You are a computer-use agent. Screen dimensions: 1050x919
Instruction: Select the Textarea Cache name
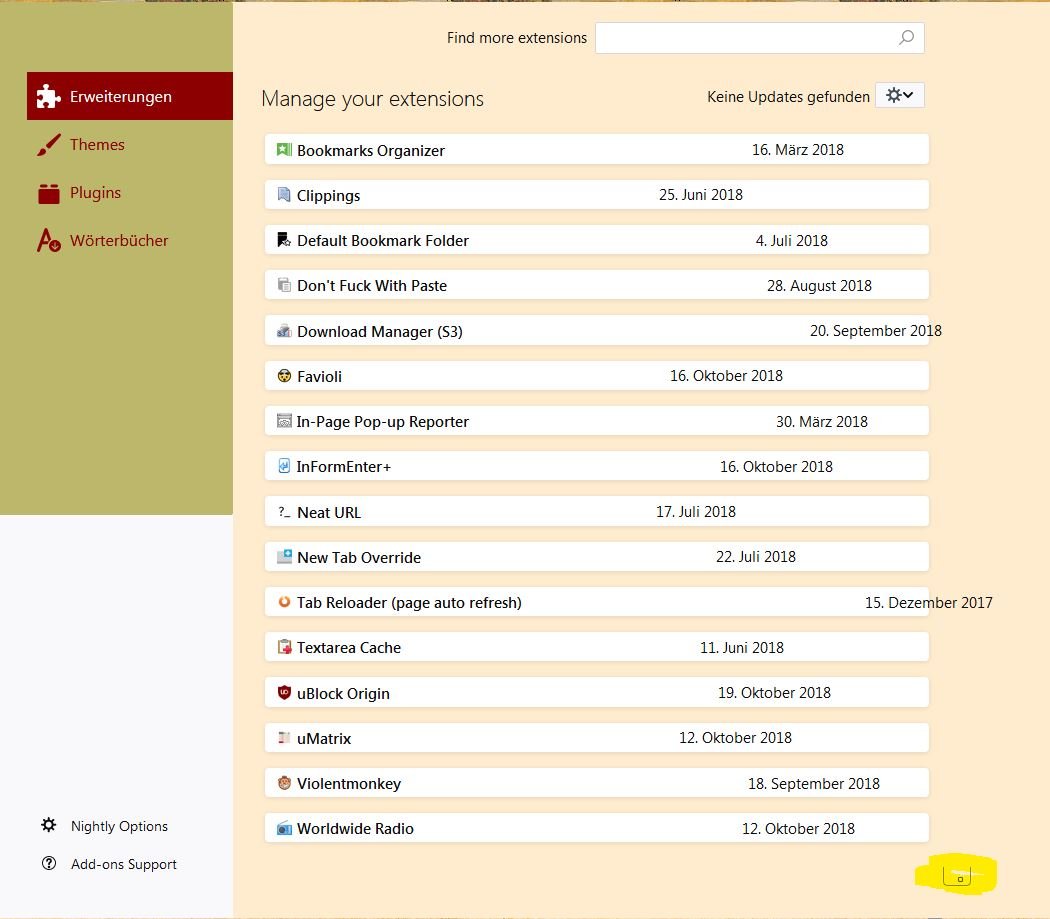click(349, 648)
